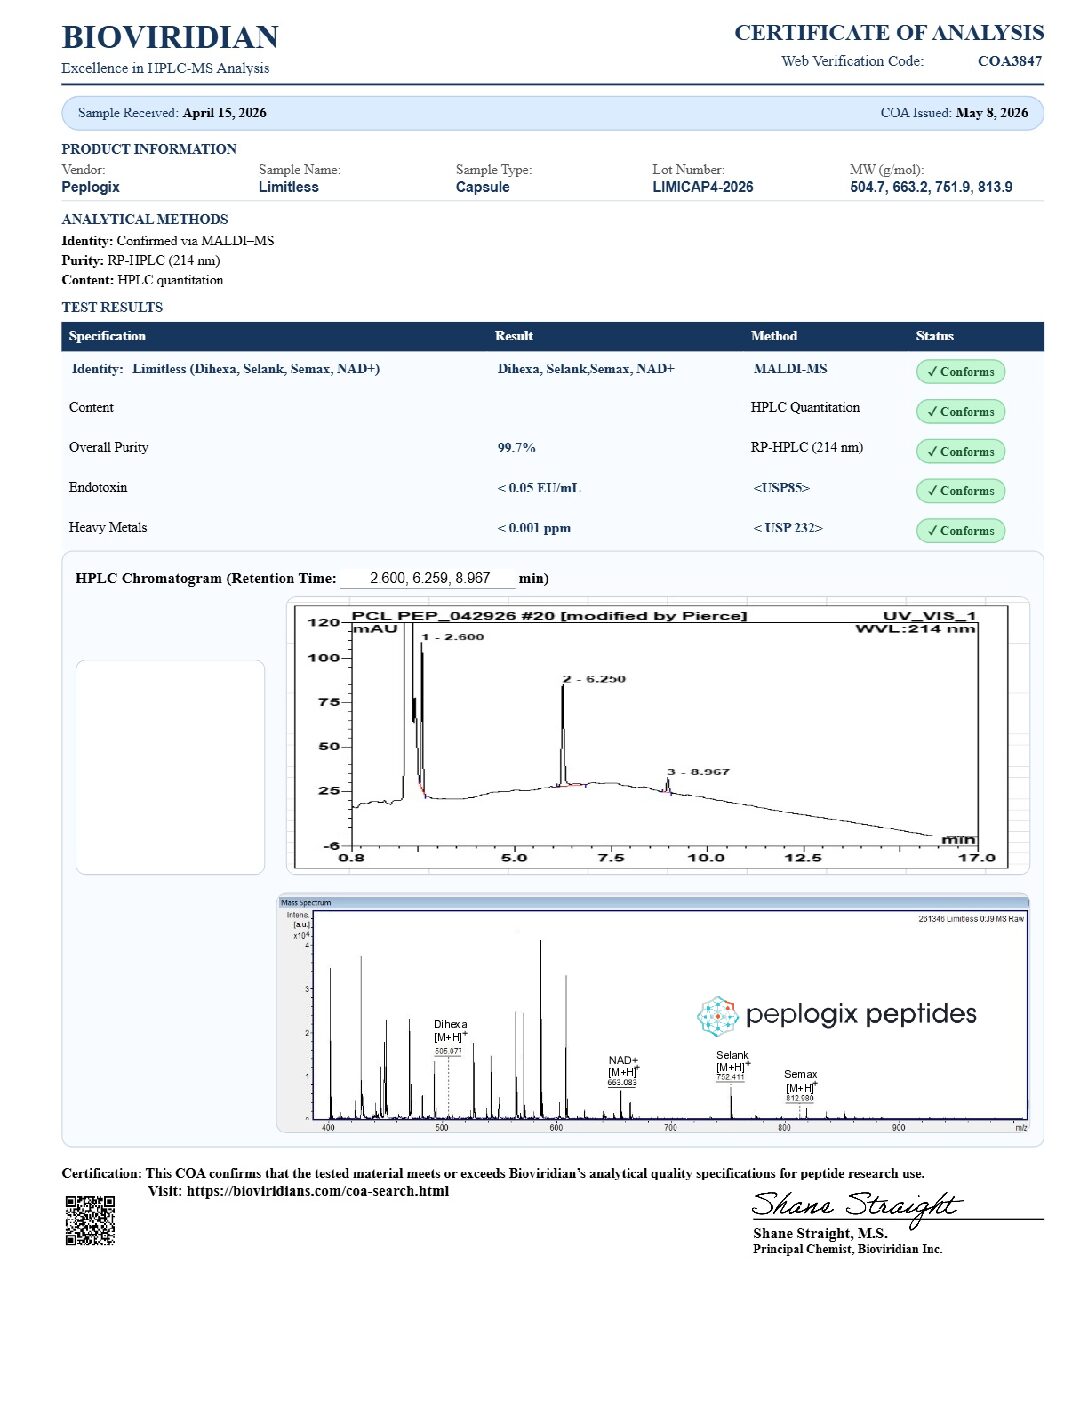Screen dimensions: 1088x1408
Task: Click the PRODUCT INFORMATION section heading
Action: click(149, 149)
